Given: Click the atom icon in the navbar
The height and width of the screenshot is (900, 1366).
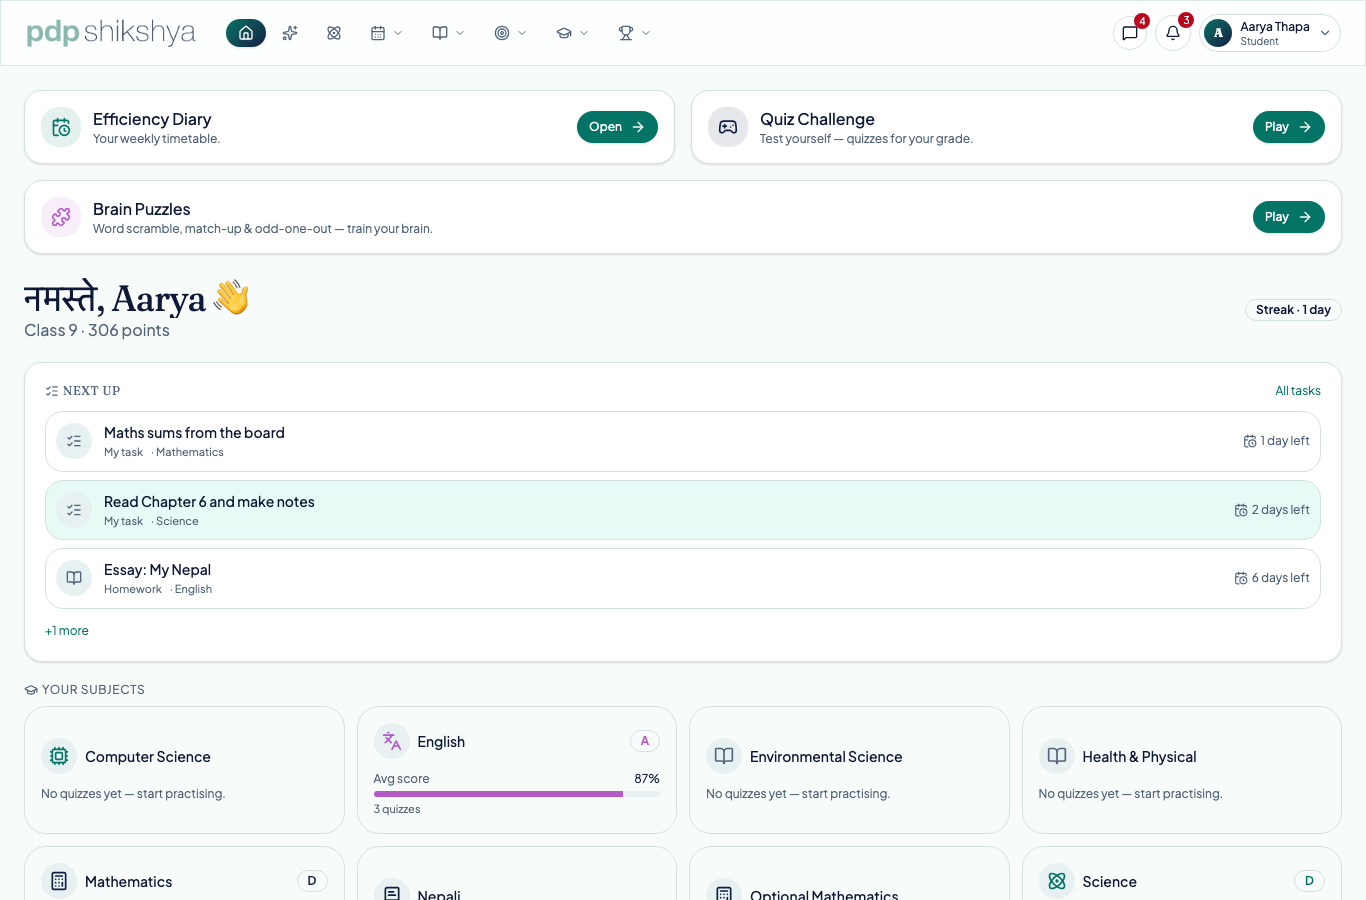Looking at the screenshot, I should 334,33.
